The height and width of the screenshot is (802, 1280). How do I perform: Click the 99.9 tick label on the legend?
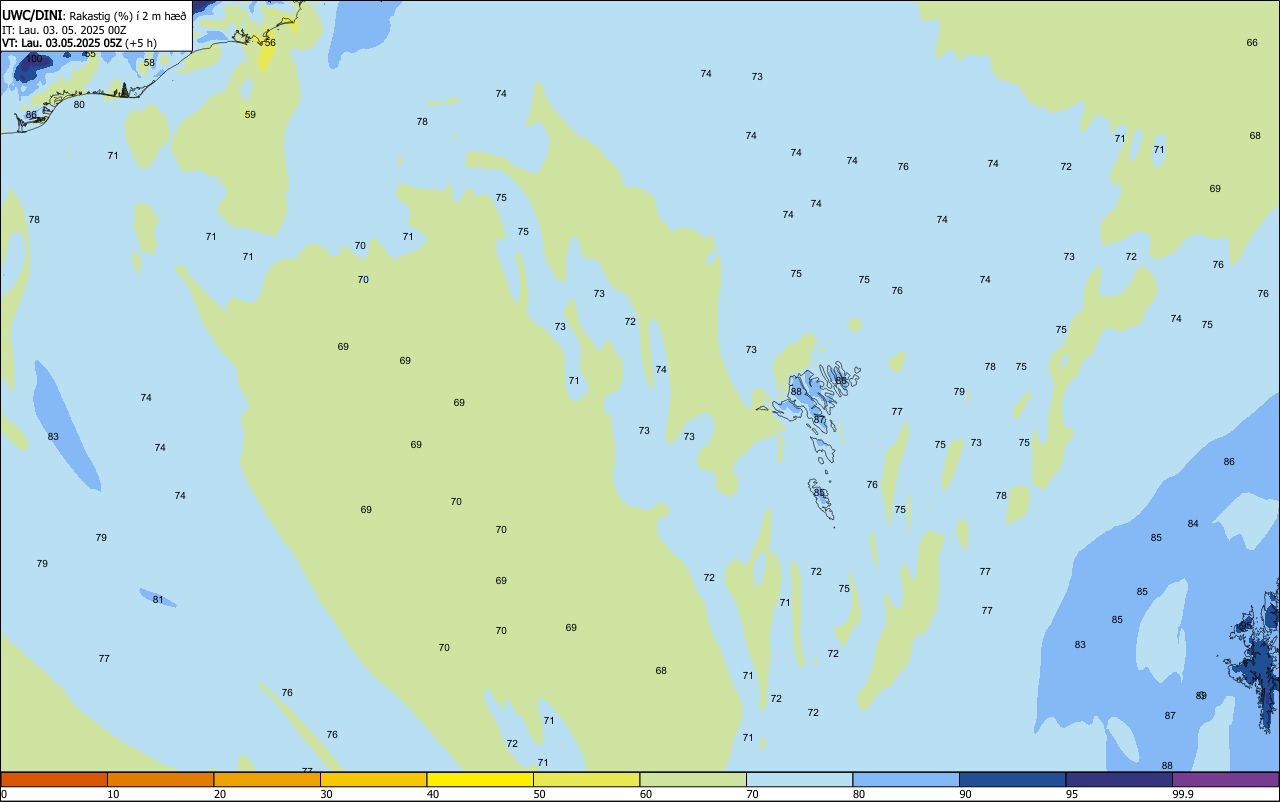click(1183, 794)
